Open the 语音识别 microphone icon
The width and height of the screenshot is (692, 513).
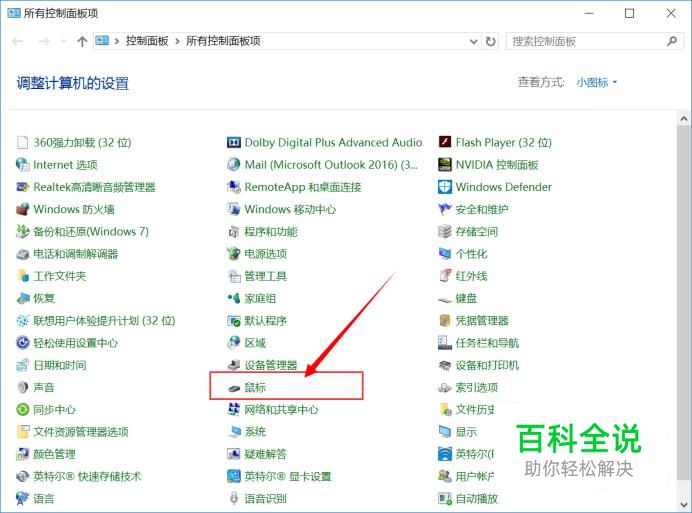click(x=234, y=498)
